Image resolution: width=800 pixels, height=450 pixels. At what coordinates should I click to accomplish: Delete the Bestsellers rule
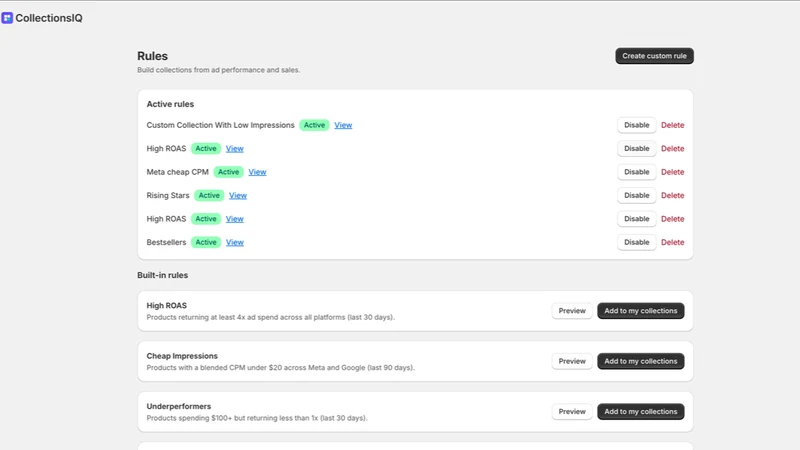pyautogui.click(x=672, y=242)
